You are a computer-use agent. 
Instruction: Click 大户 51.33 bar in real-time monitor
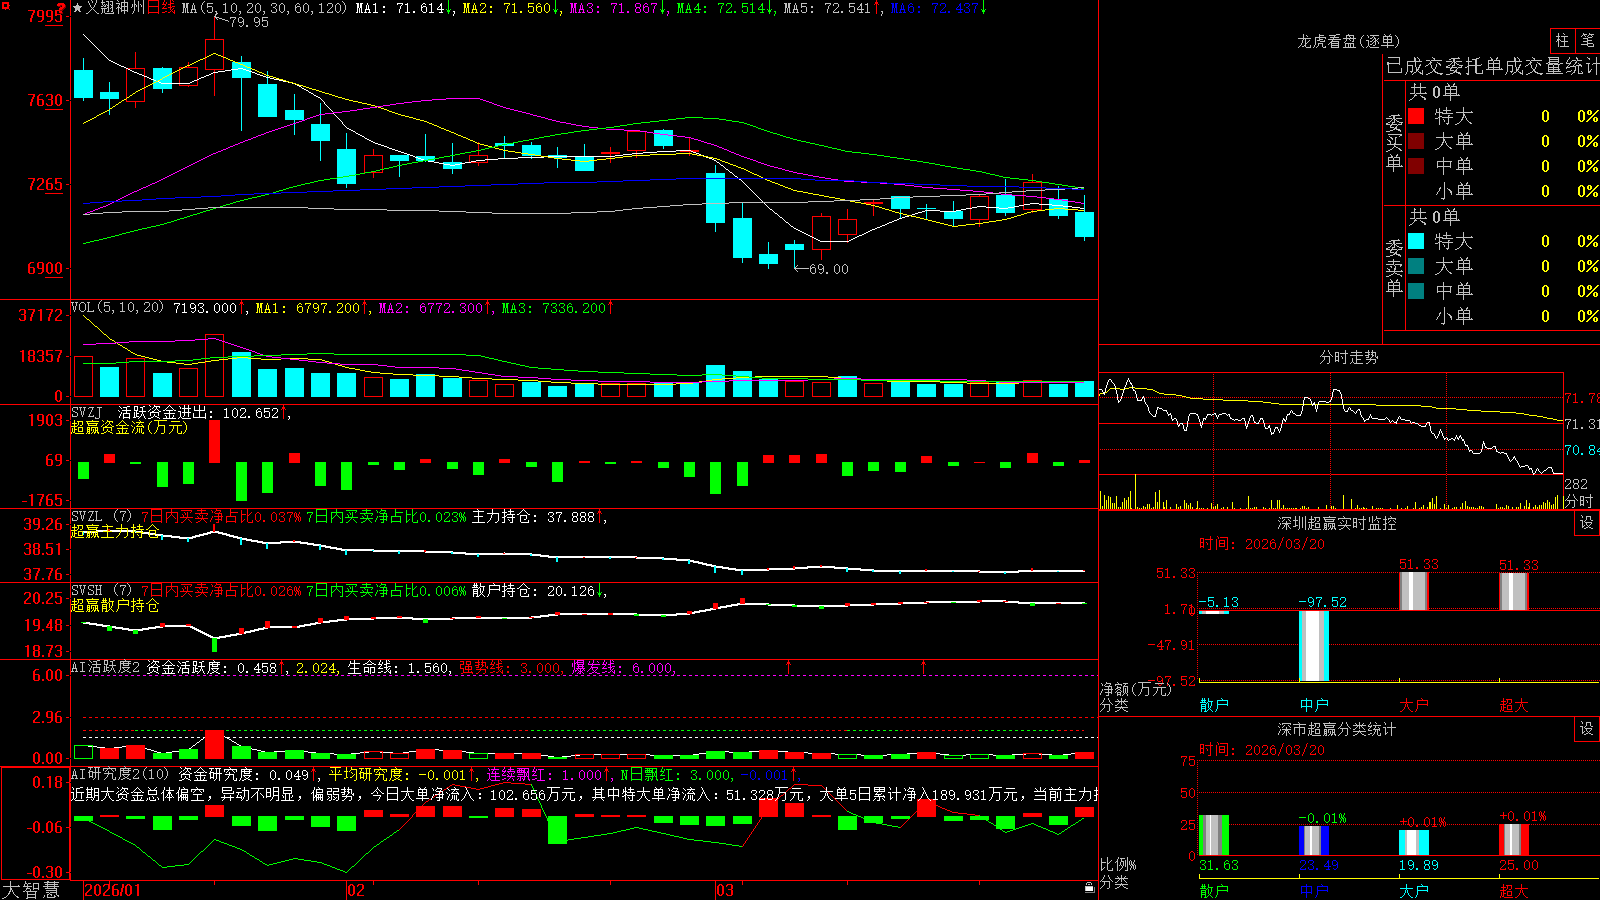tap(1414, 591)
